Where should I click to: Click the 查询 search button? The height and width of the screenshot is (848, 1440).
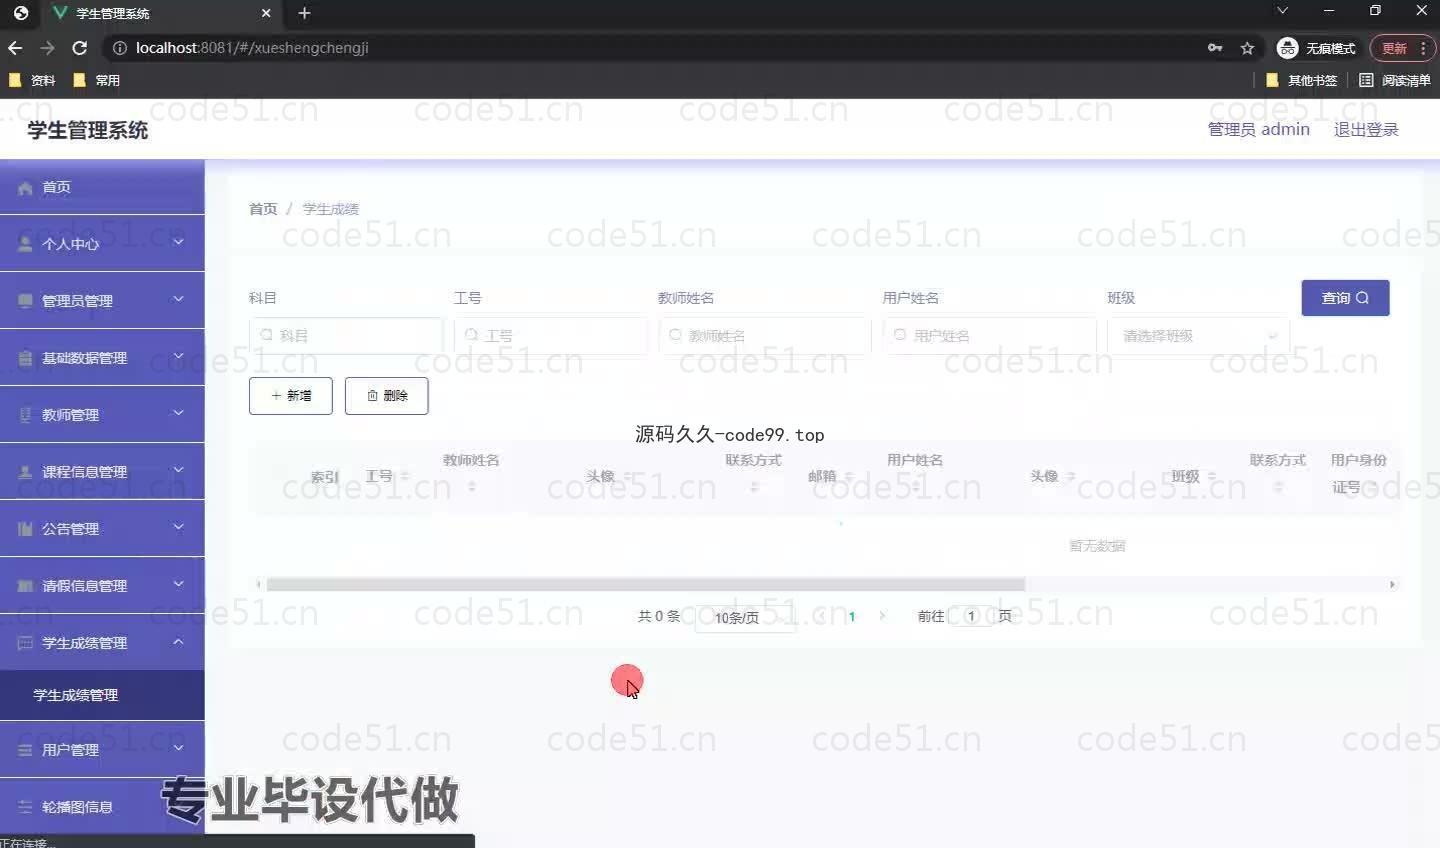pos(1345,298)
